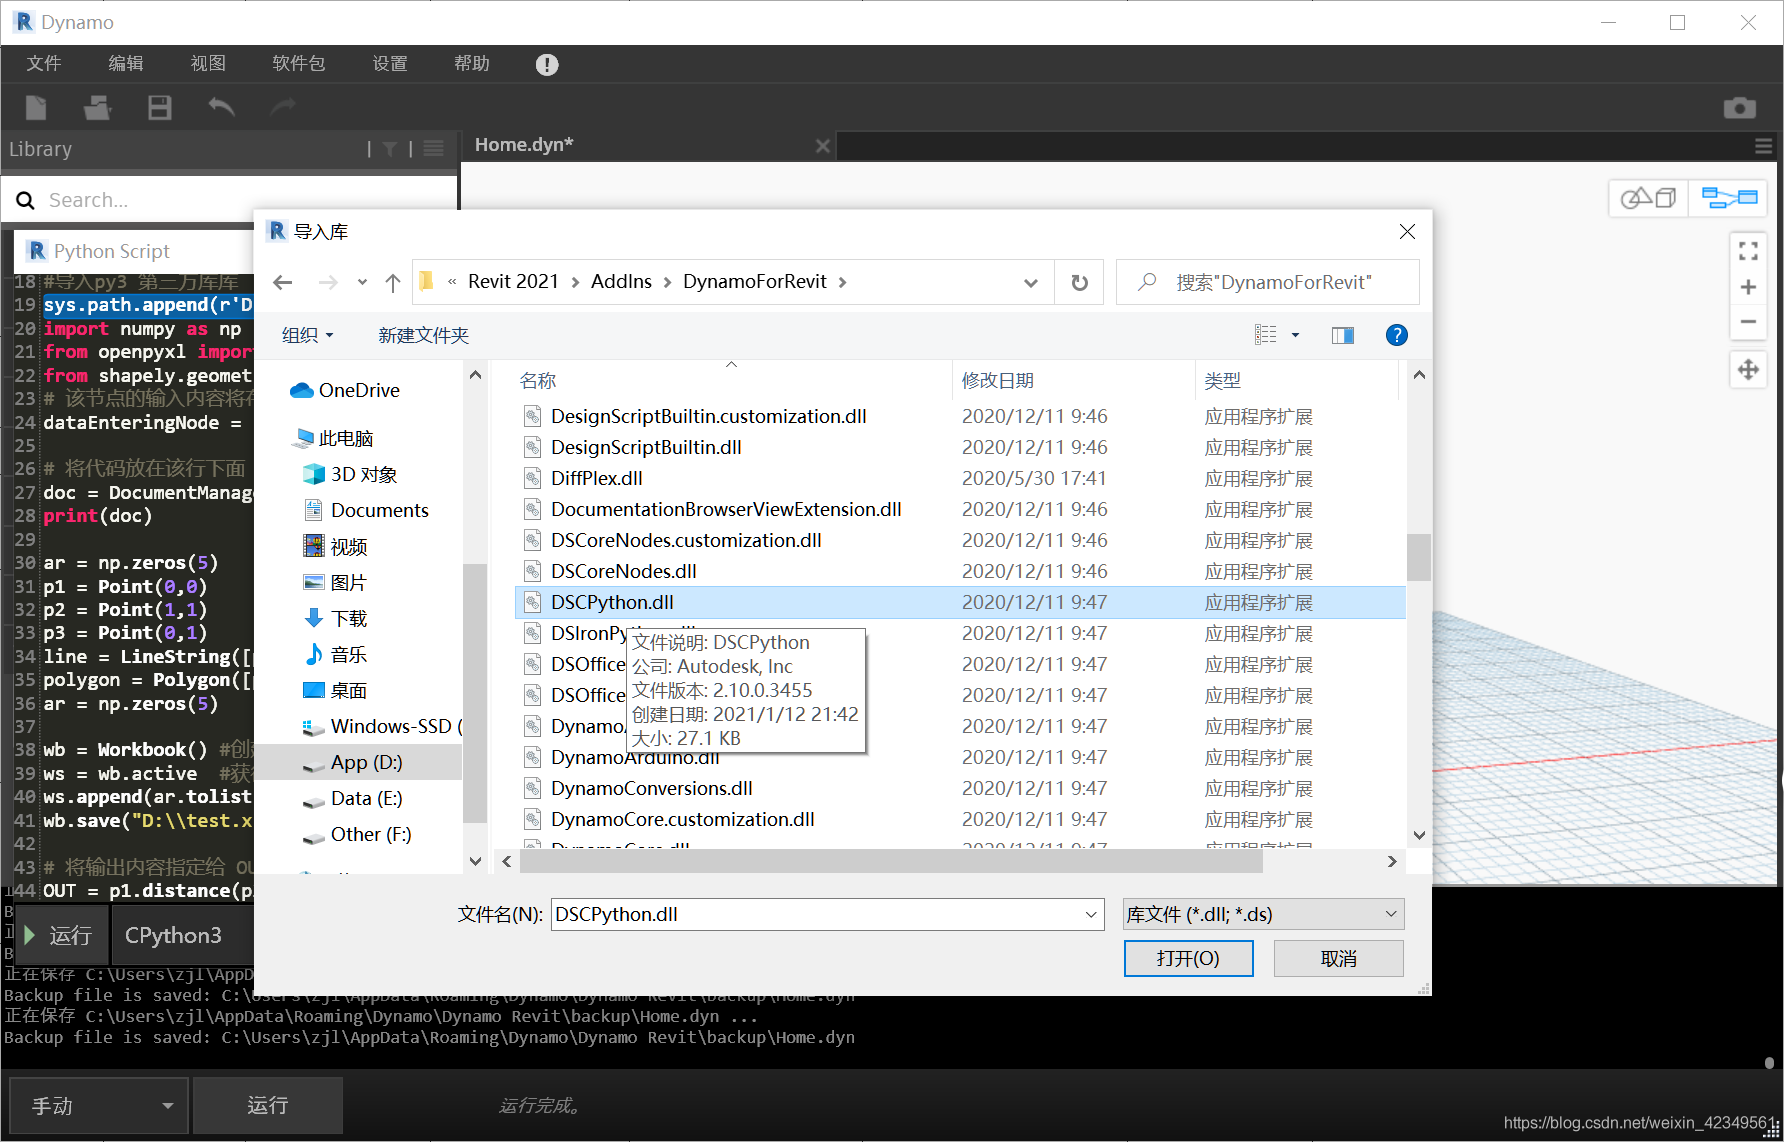Click the Redo arrow in Dynamo toolbar
This screenshot has width=1784, height=1142.
click(284, 107)
